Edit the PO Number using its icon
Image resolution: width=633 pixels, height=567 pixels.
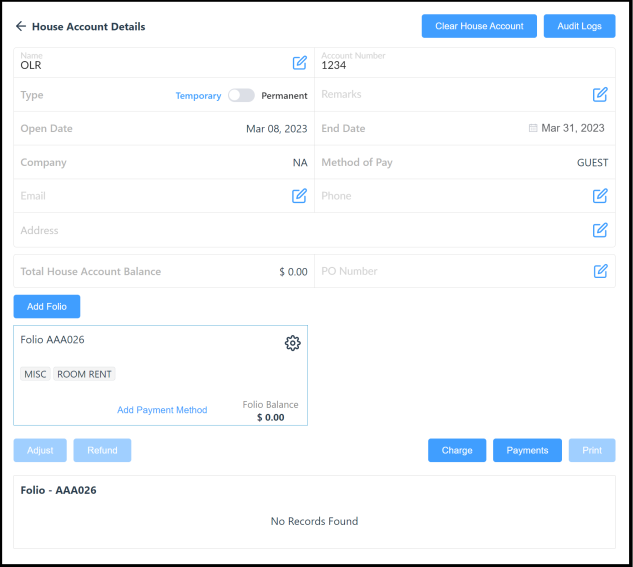click(600, 271)
